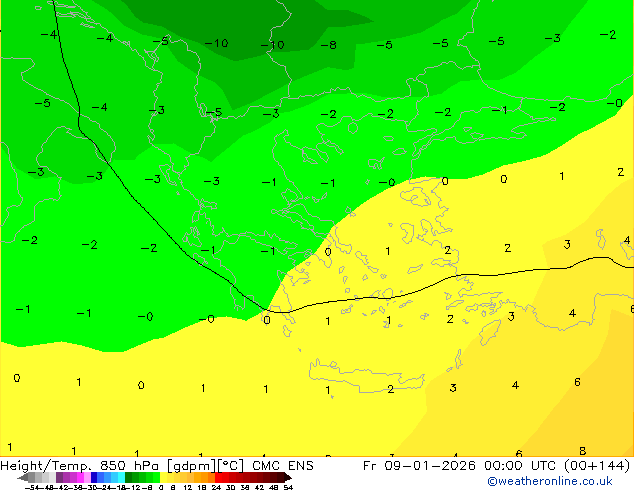Click the dark maroon right legend arrow
The image size is (634, 490).
288,478
